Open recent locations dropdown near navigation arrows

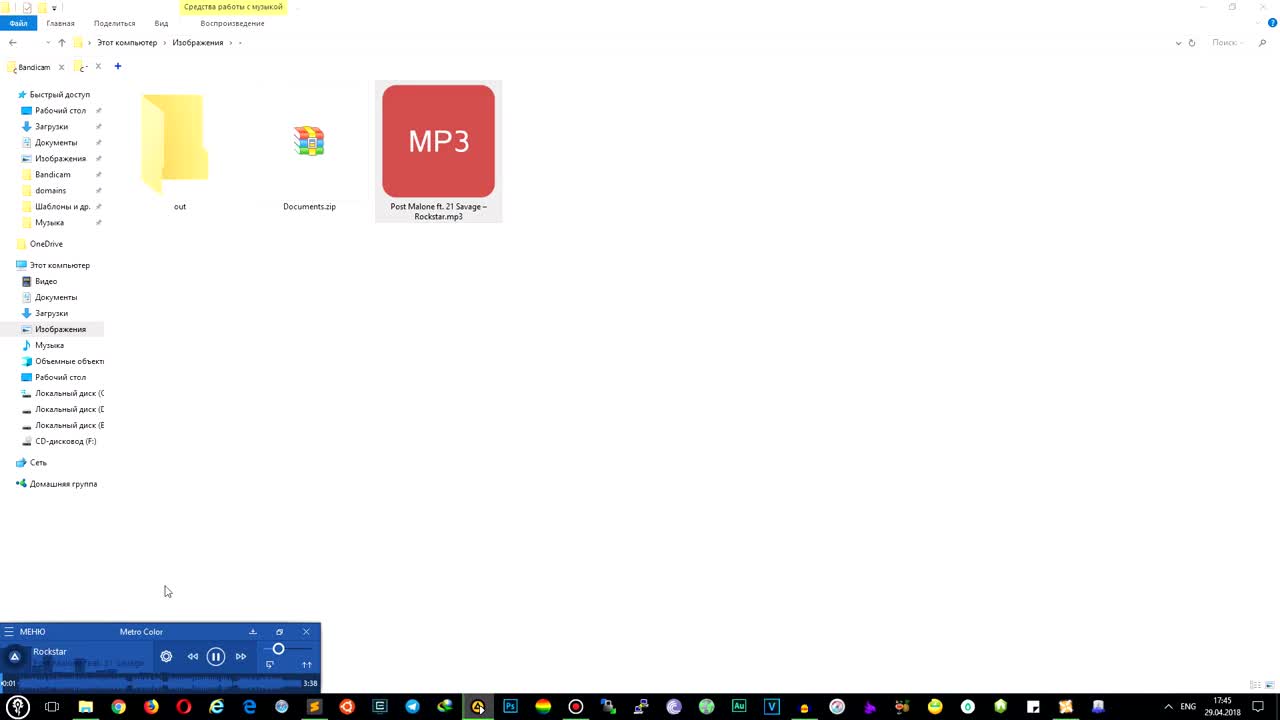pyautogui.click(x=48, y=43)
